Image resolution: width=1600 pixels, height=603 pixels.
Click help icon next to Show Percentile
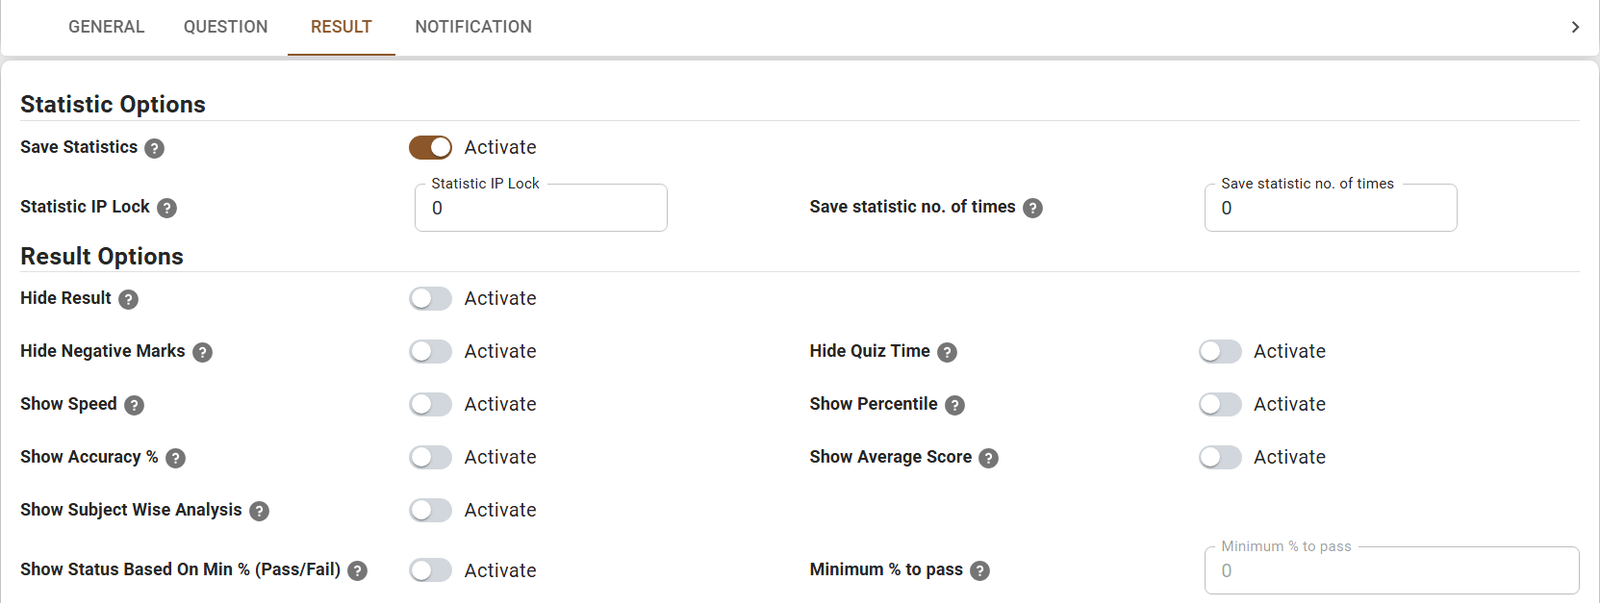pyautogui.click(x=955, y=405)
